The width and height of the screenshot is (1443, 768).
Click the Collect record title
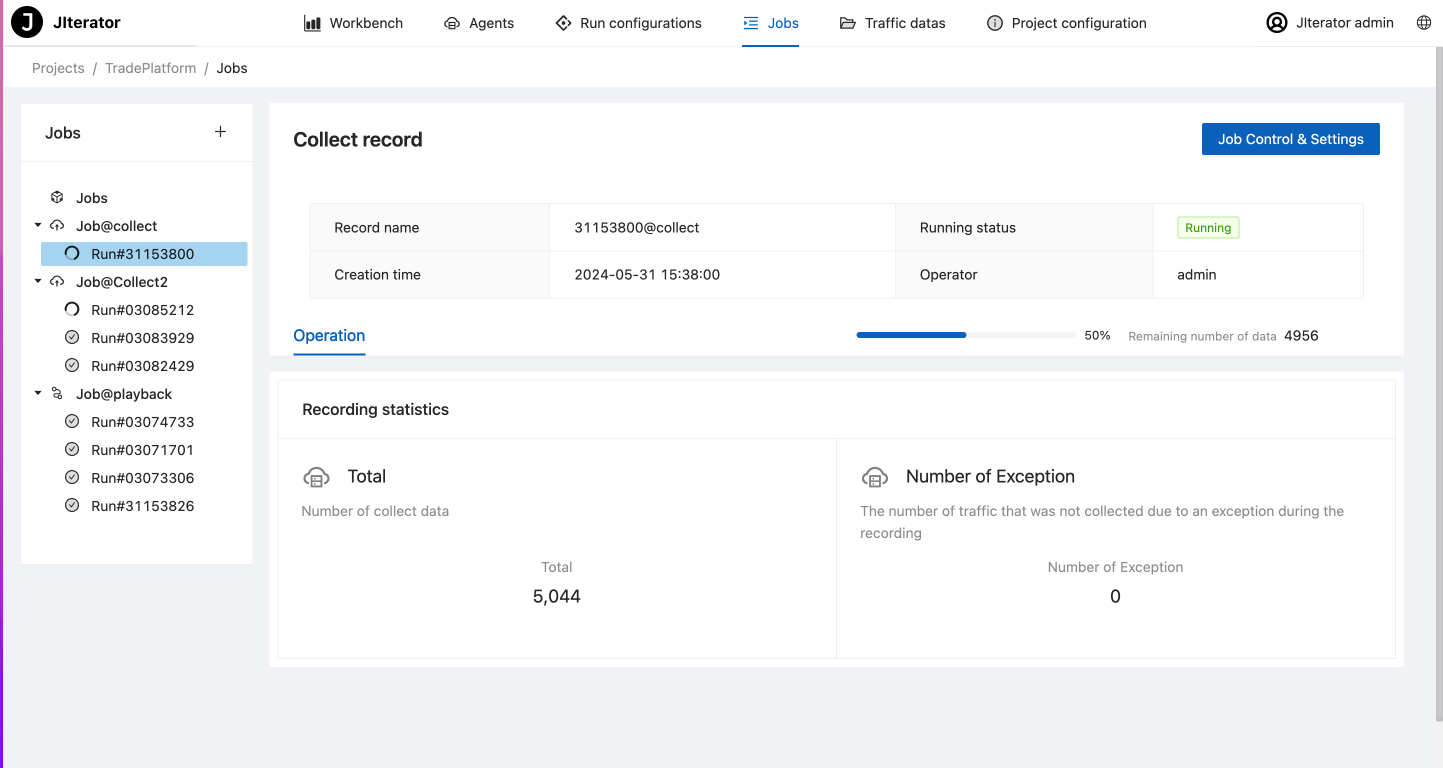[358, 140]
